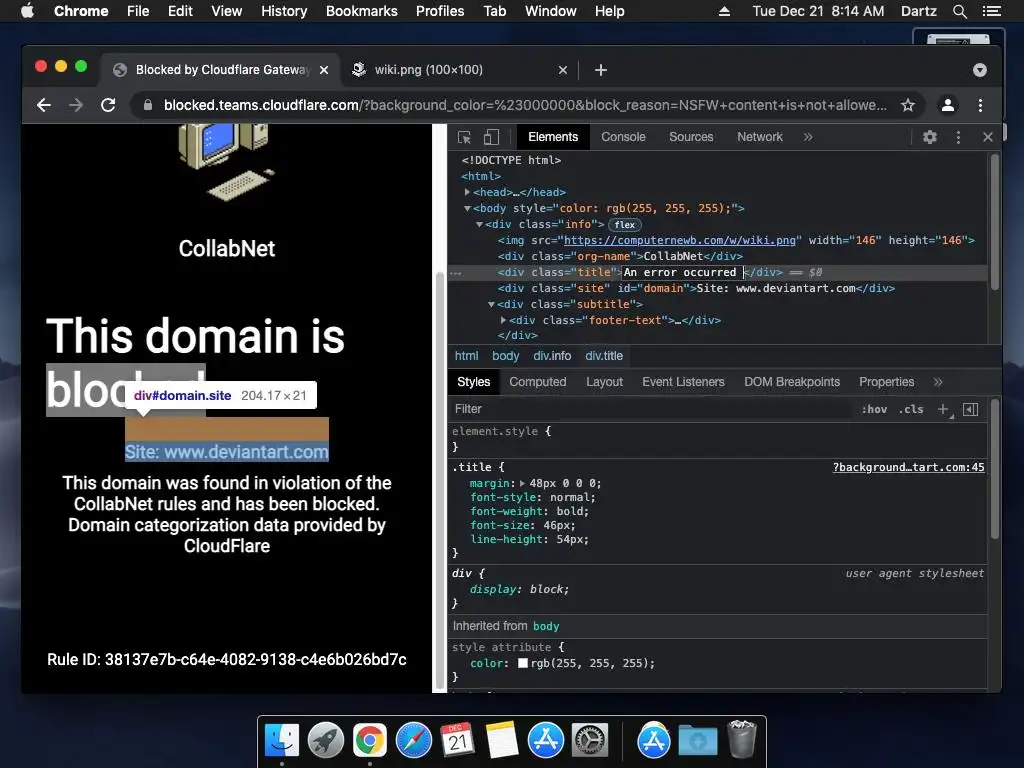Expand the div footer-text node

[x=503, y=320]
